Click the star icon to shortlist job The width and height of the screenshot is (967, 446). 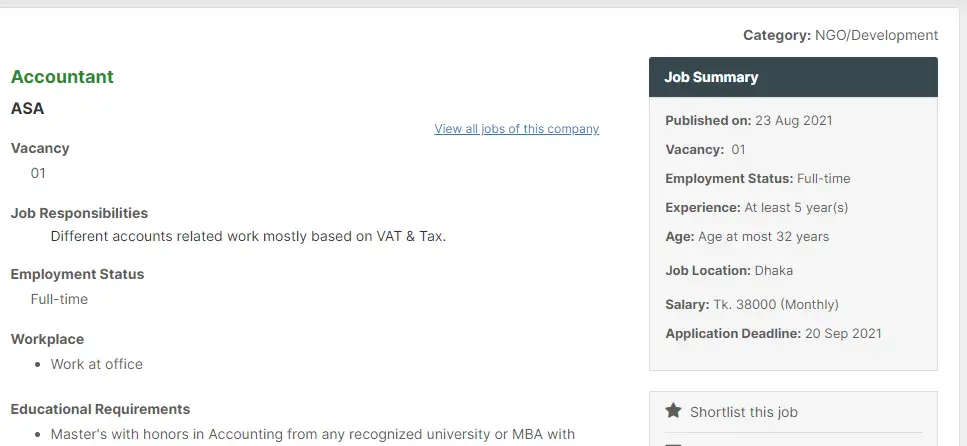coord(673,411)
